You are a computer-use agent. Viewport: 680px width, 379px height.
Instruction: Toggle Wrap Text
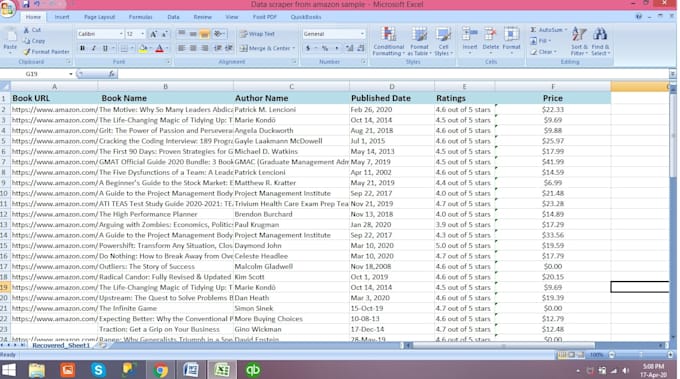[258, 34]
